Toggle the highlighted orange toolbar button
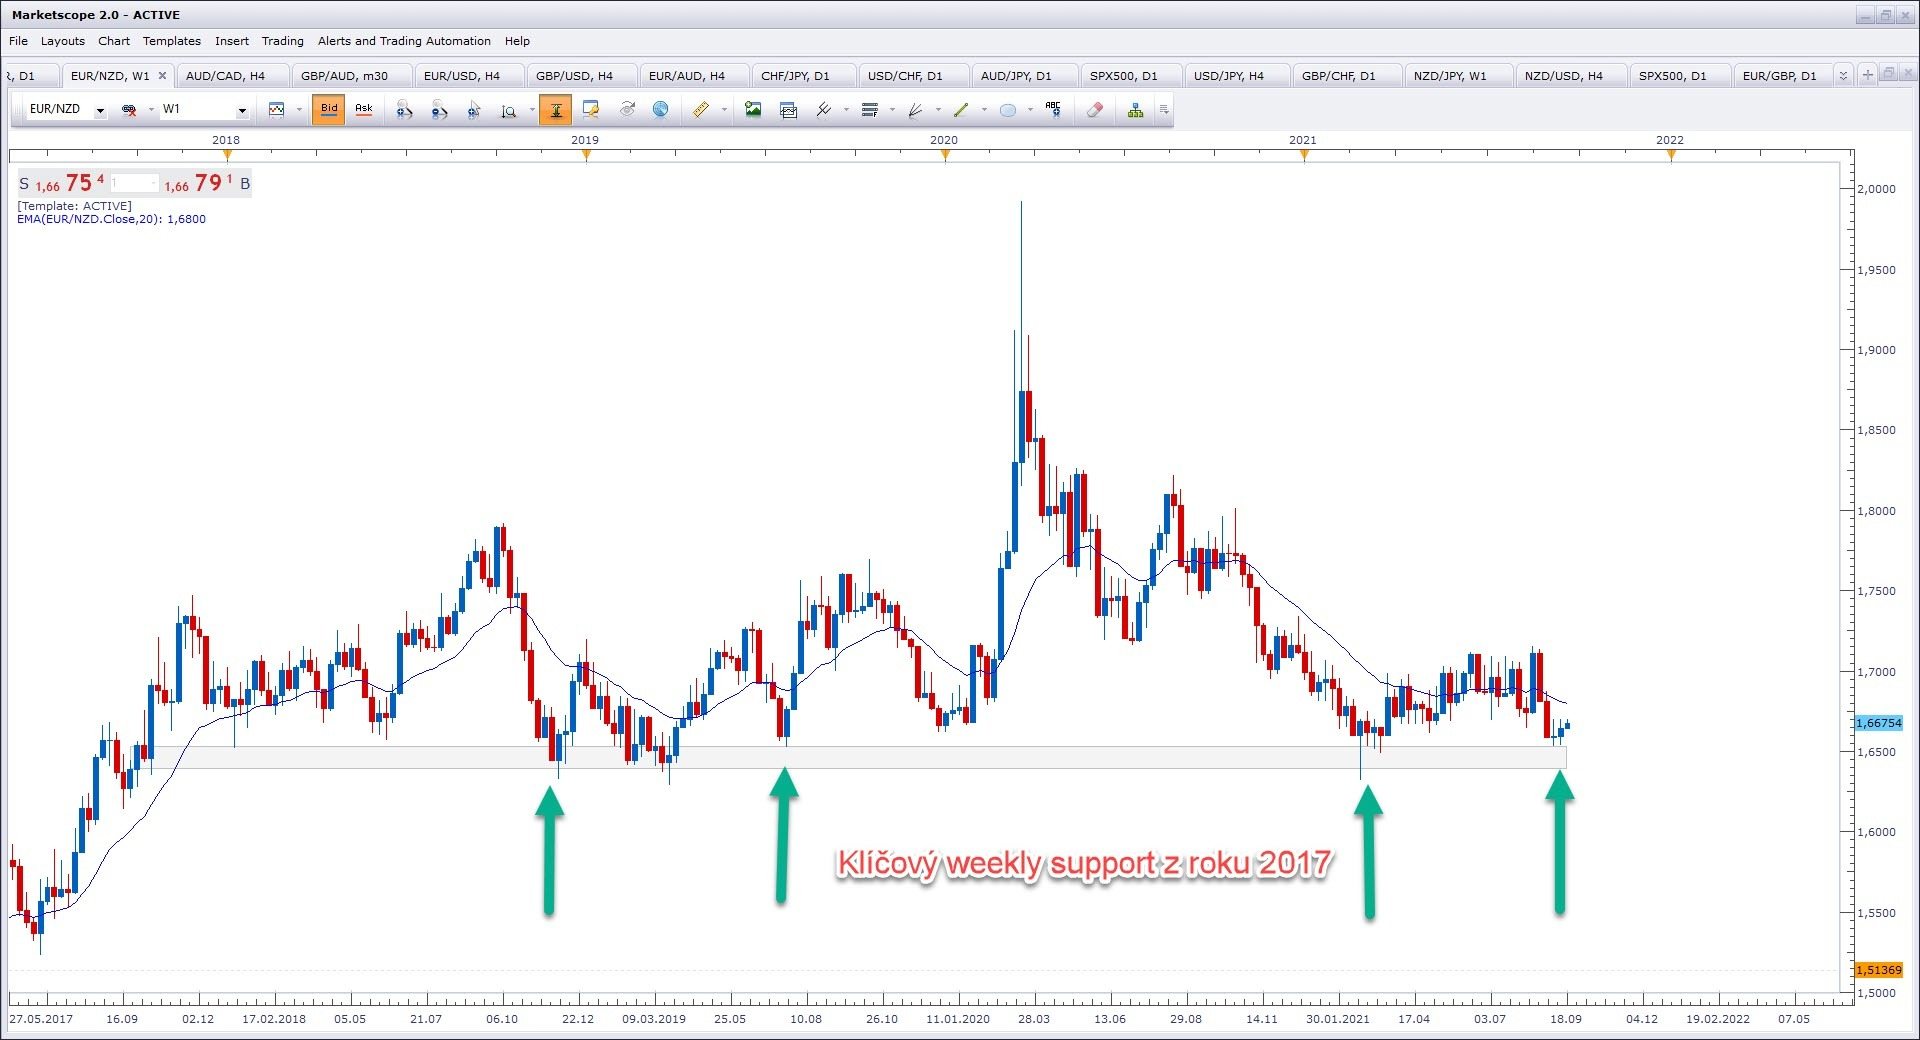Viewport: 1920px width, 1040px height. click(x=555, y=110)
